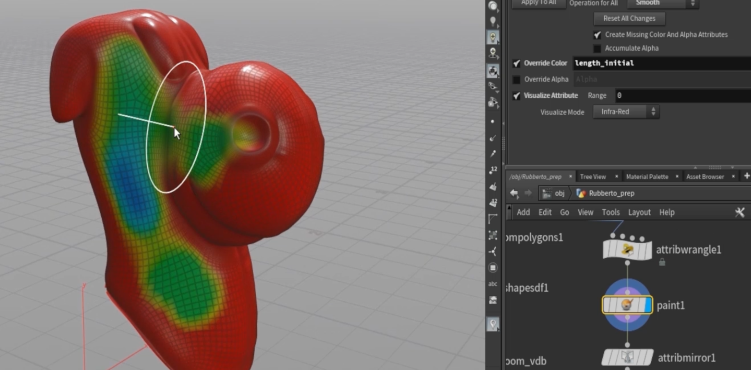Toggle the abc text display icon
This screenshot has height=370, width=751.
pyautogui.click(x=493, y=284)
